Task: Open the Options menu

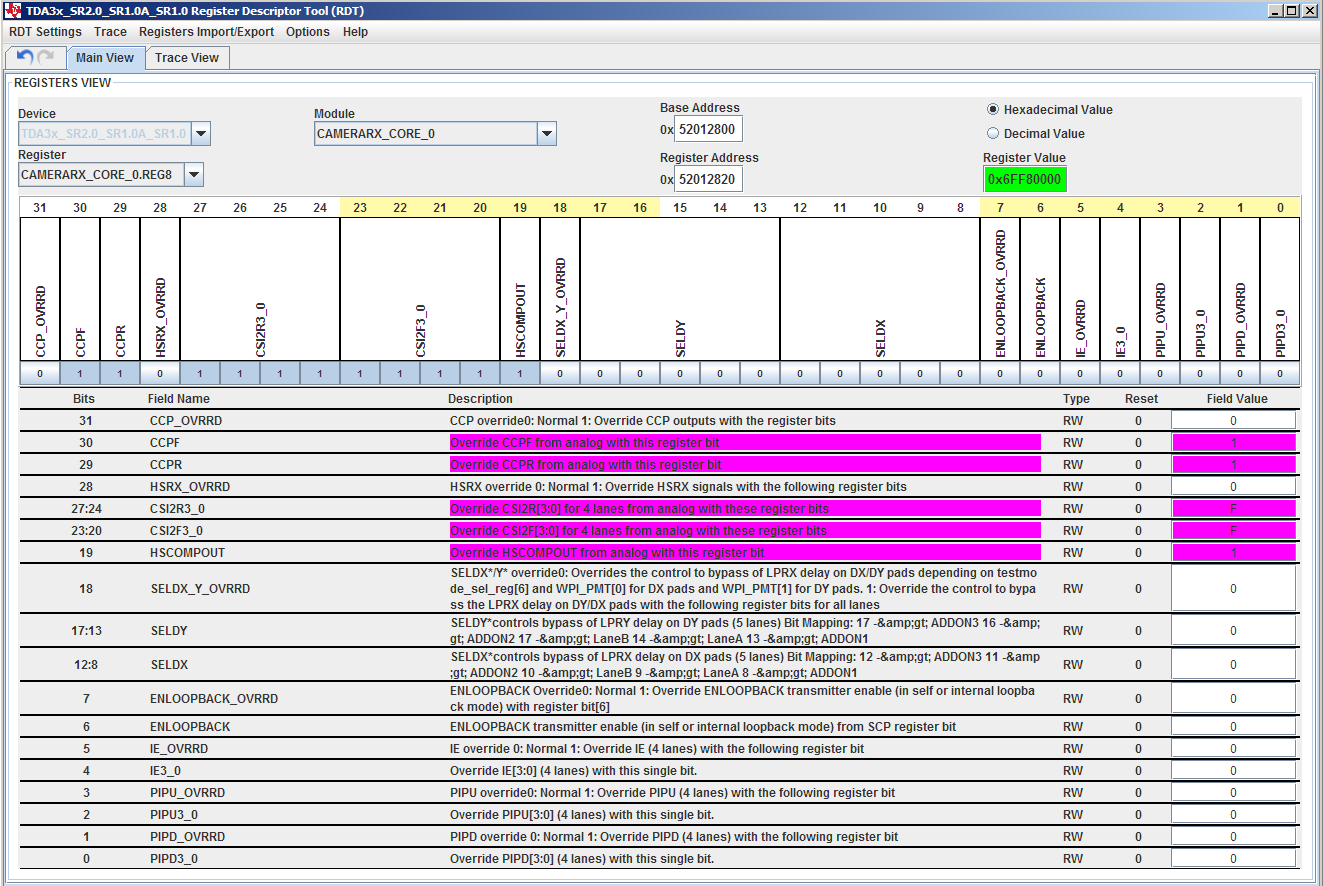Action: 308,32
